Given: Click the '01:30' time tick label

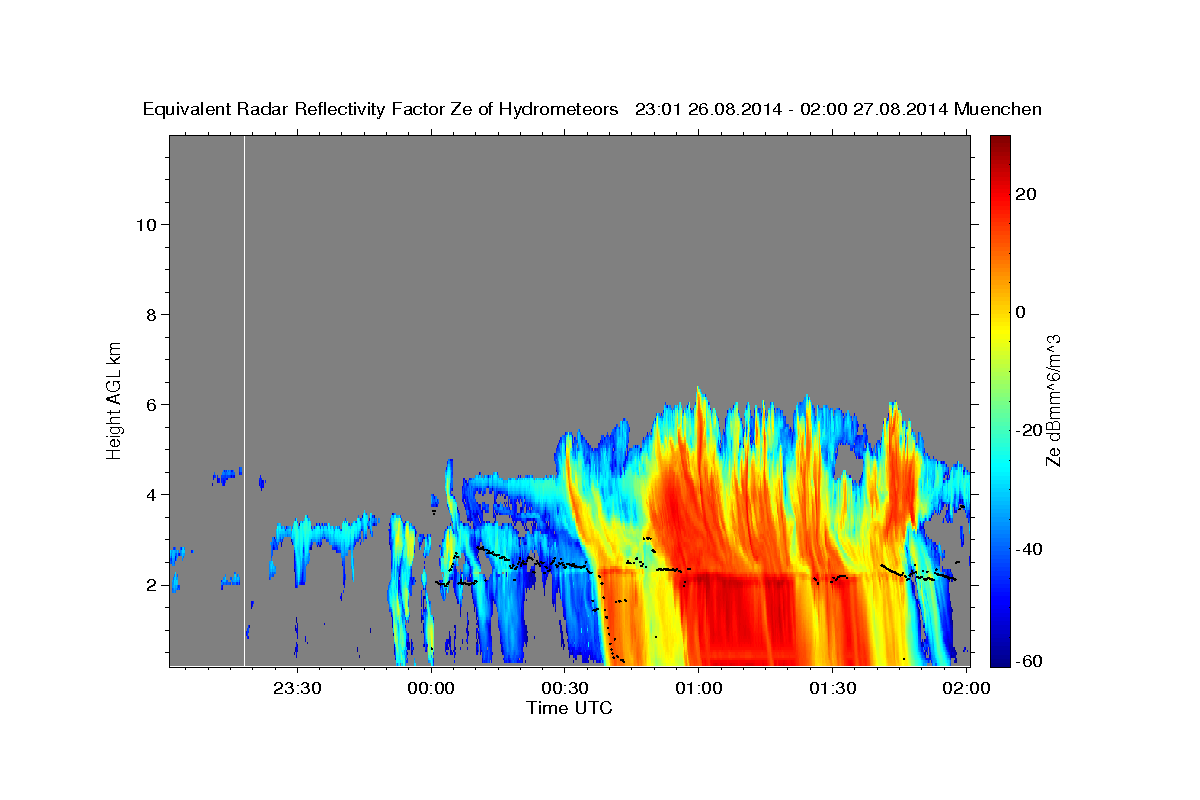Looking at the screenshot, I should (x=833, y=688).
